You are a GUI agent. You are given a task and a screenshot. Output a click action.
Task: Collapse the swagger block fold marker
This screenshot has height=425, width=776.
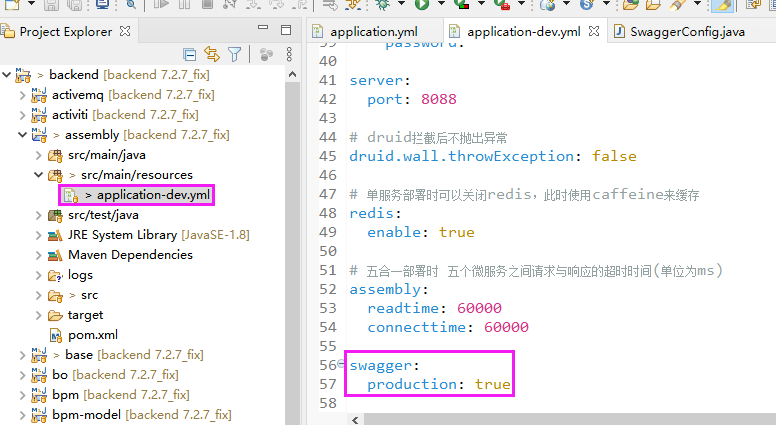[342, 365]
